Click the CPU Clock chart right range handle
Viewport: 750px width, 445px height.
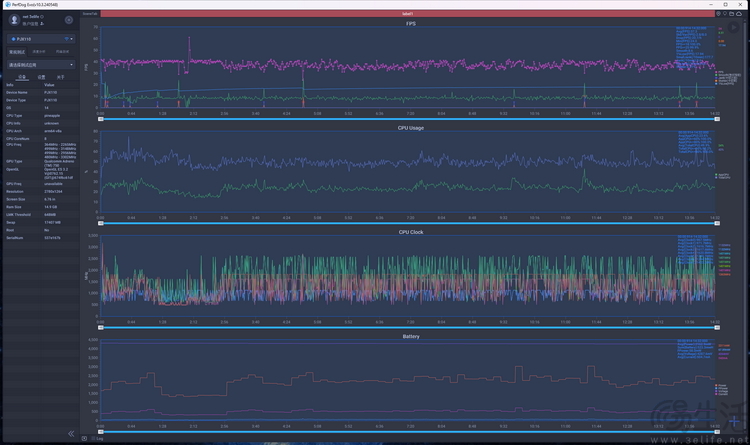tap(717, 328)
